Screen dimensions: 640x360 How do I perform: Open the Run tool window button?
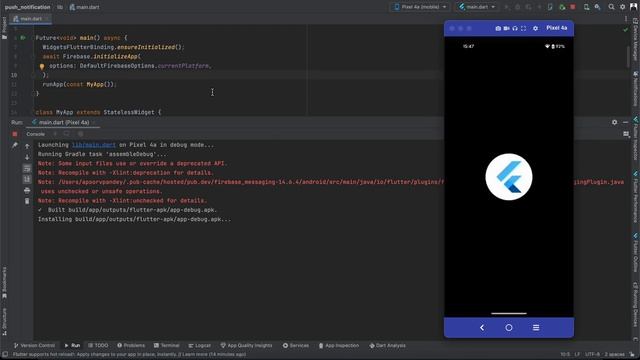pos(72,345)
